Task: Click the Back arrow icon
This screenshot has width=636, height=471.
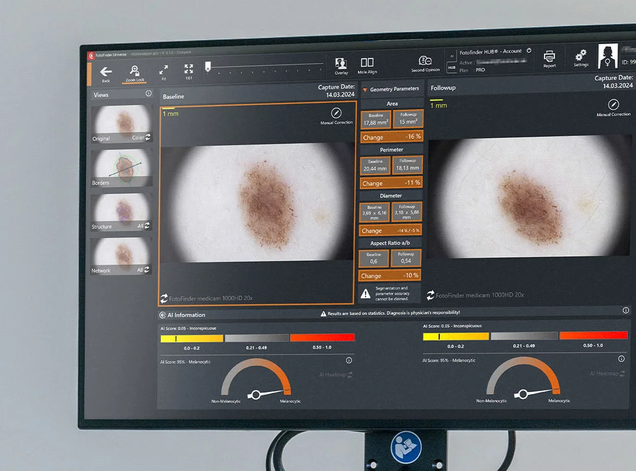Action: 106,72
